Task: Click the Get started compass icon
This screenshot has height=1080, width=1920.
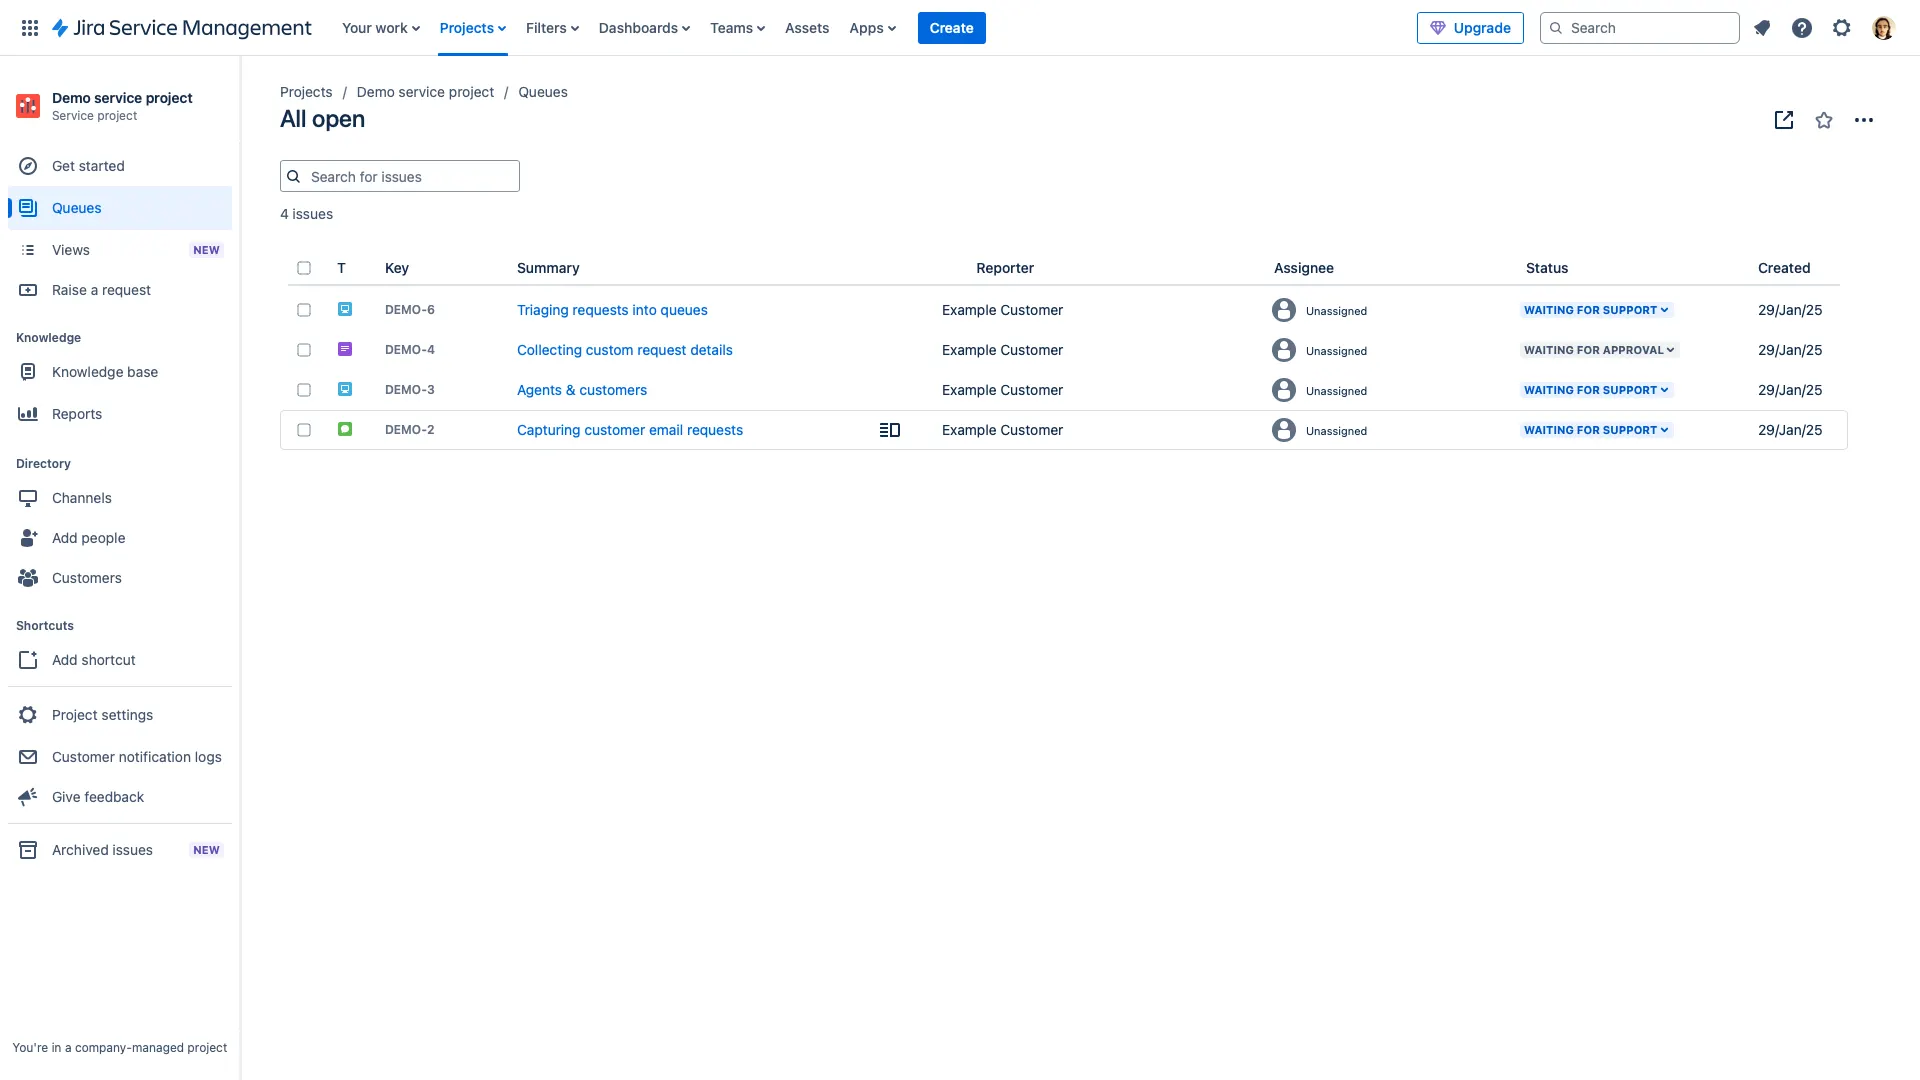Action: coord(28,166)
